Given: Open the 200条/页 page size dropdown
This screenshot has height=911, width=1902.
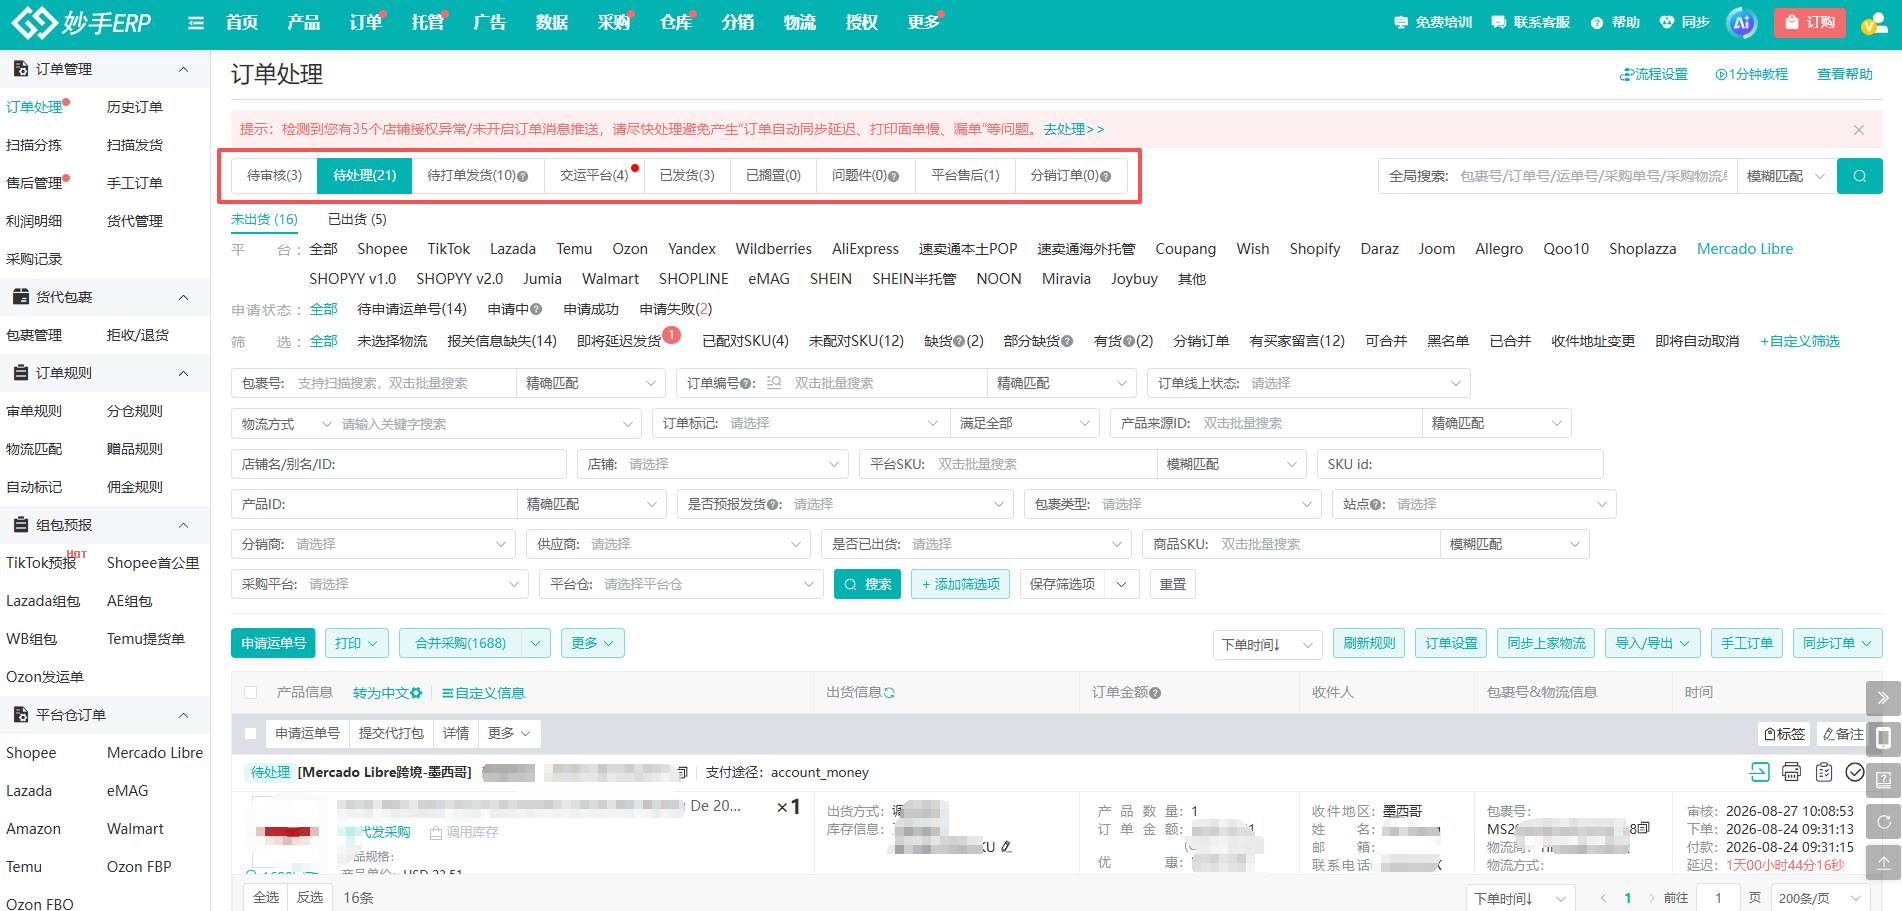Looking at the screenshot, I should [1820, 898].
